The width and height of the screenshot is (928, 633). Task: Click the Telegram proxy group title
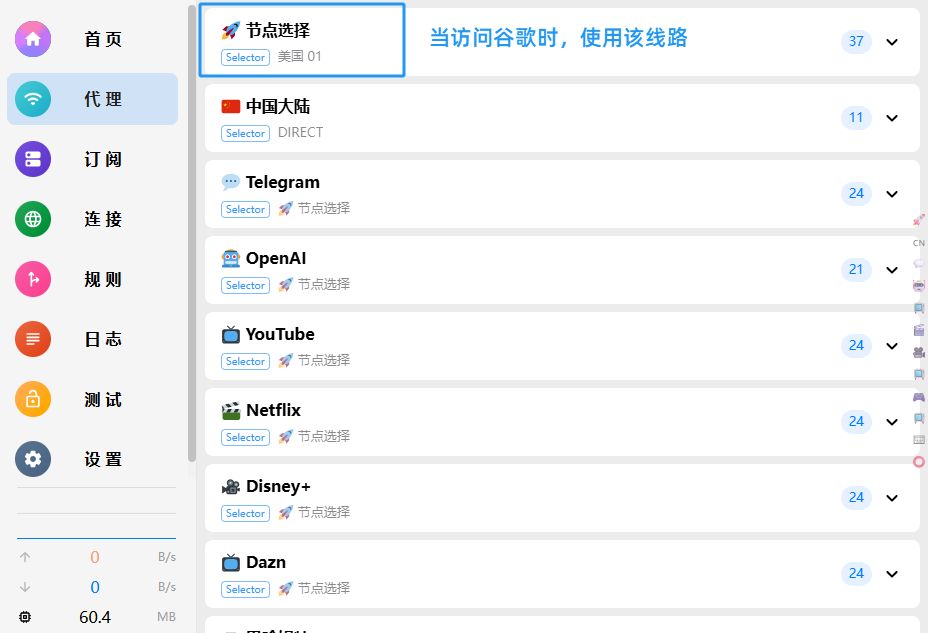[282, 182]
